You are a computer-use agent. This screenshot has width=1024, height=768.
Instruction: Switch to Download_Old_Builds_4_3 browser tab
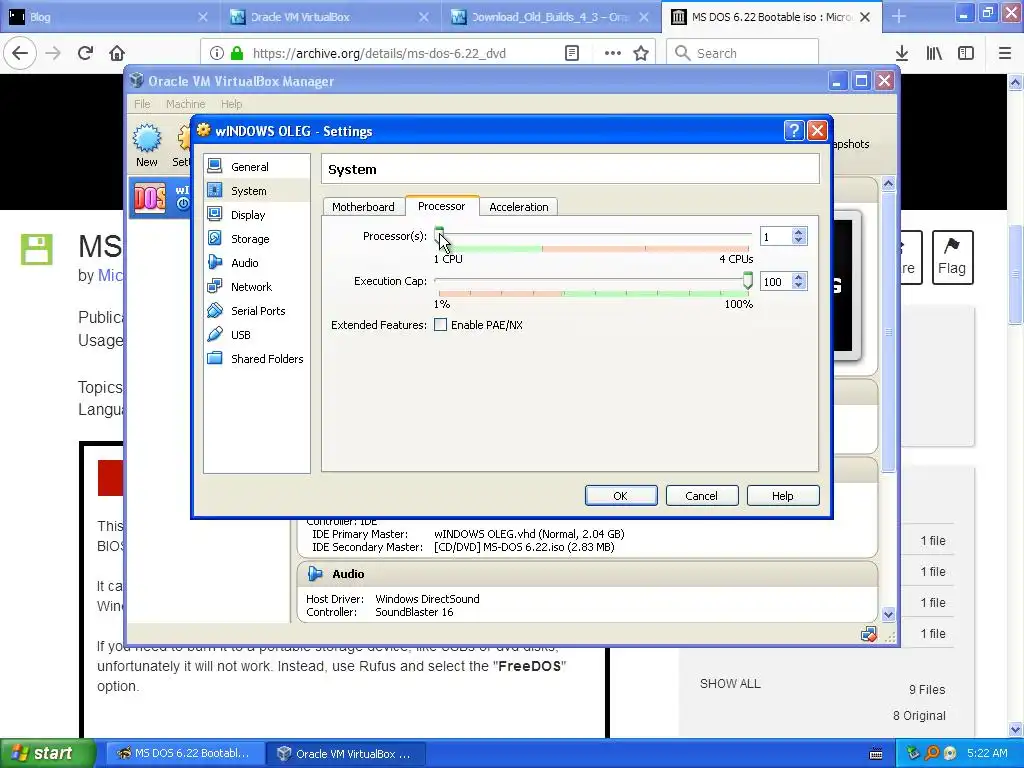(x=549, y=17)
